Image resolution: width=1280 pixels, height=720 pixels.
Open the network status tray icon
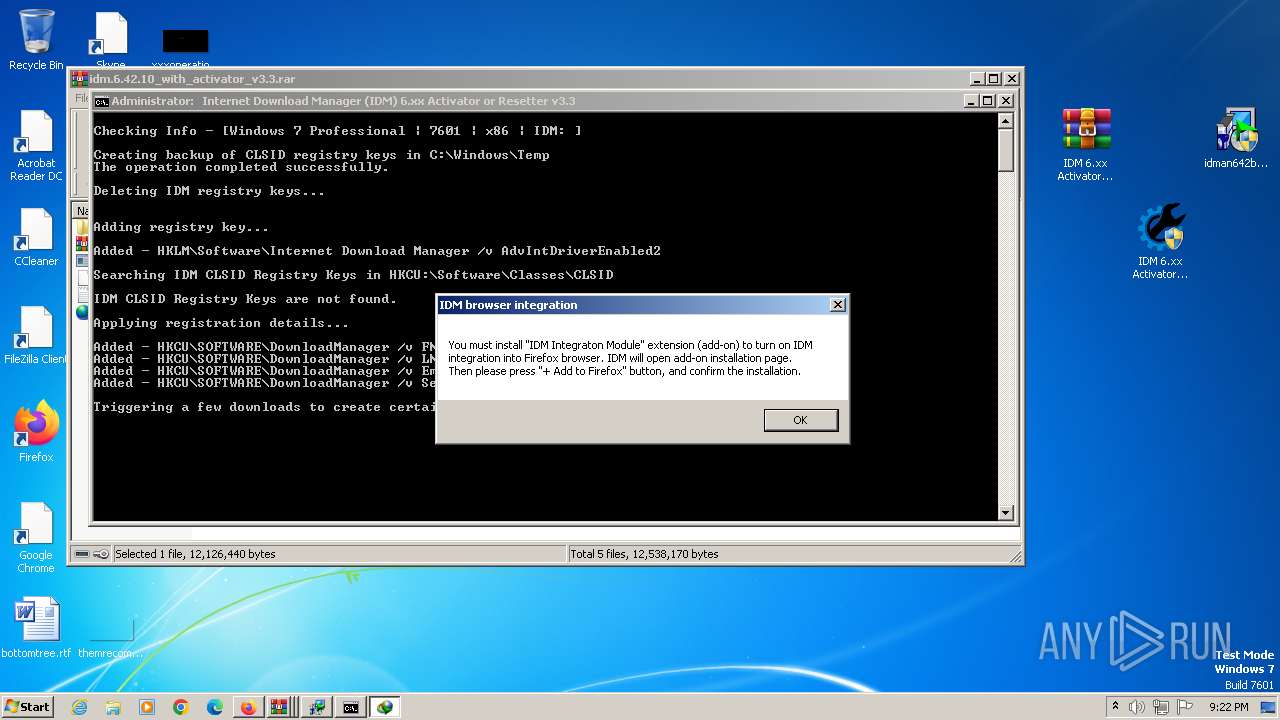tap(1161, 707)
